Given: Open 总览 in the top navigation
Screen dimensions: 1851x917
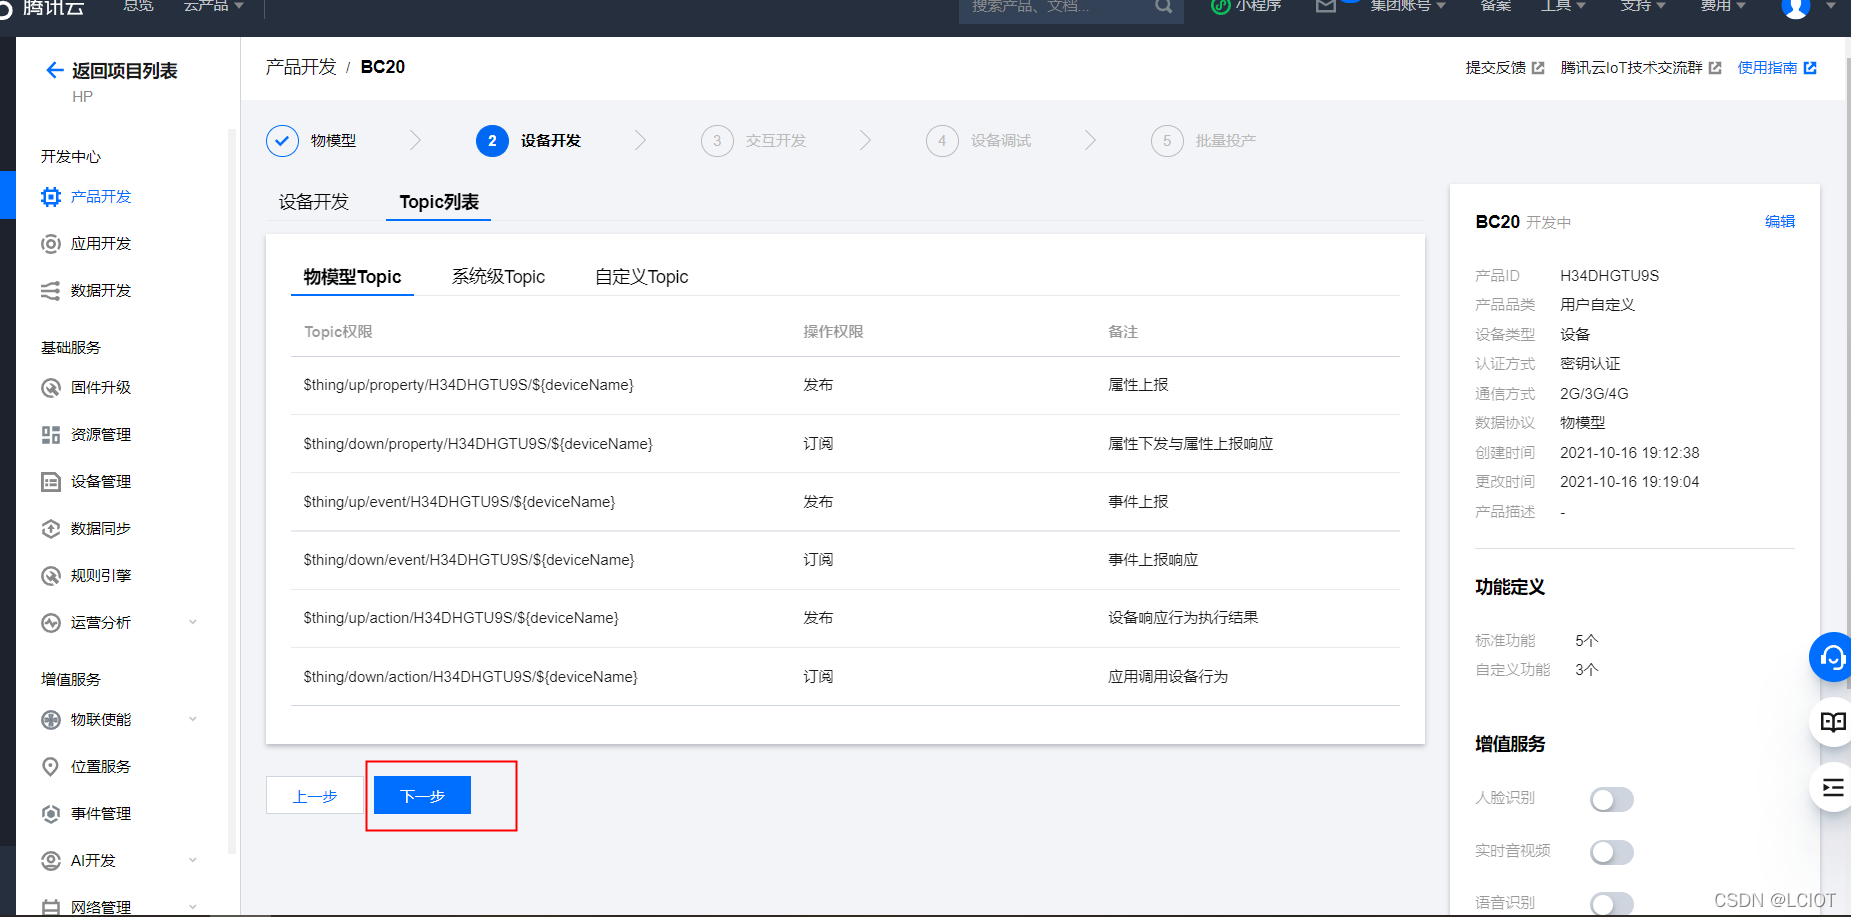Looking at the screenshot, I should (x=138, y=6).
